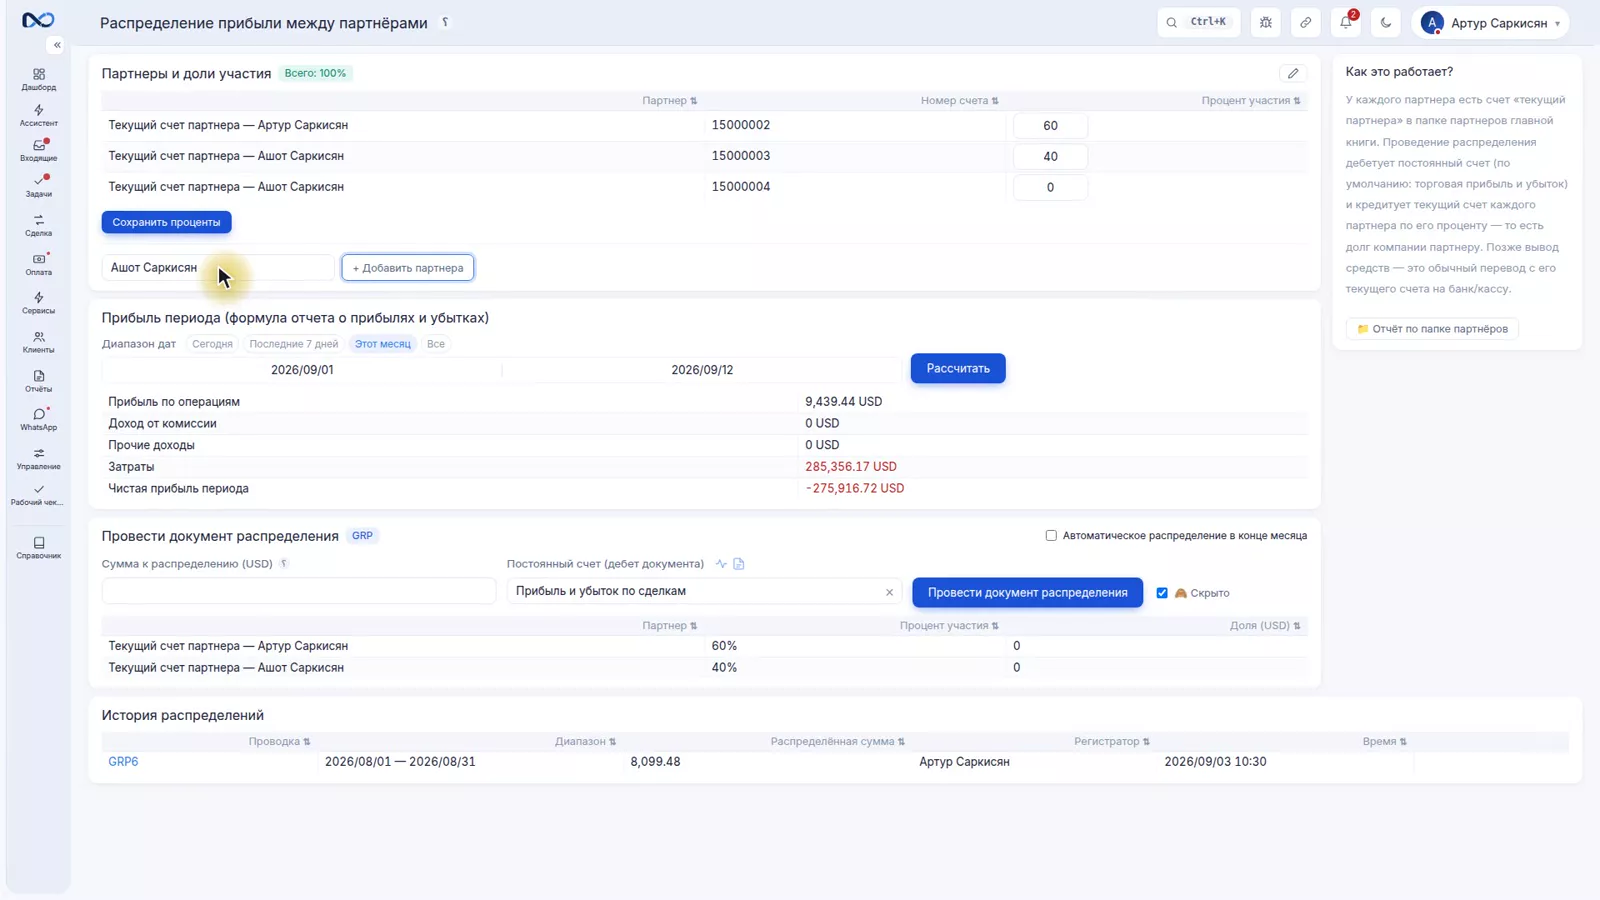Viewport: 1600px width, 900px height.
Task: Open the GRP6 history entry link
Action: point(123,762)
